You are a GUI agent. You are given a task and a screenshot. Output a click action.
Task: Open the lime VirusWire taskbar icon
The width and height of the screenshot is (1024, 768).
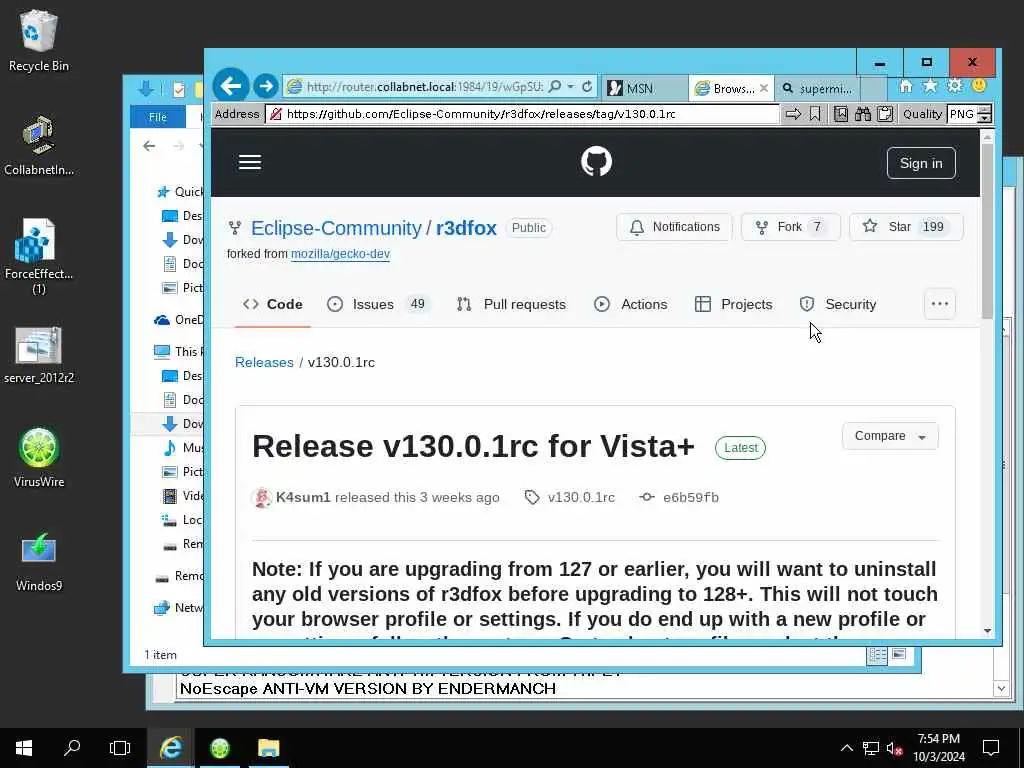(220, 748)
